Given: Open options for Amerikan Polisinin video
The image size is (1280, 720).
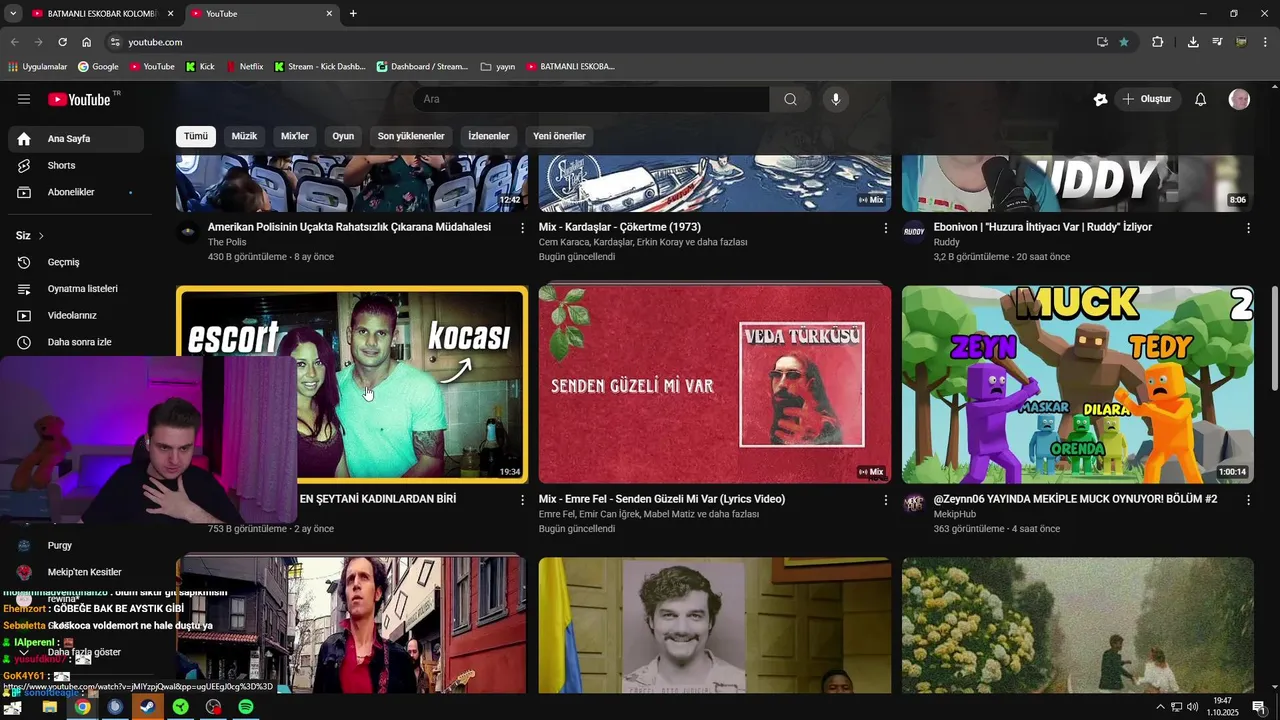Looking at the screenshot, I should click(522, 228).
